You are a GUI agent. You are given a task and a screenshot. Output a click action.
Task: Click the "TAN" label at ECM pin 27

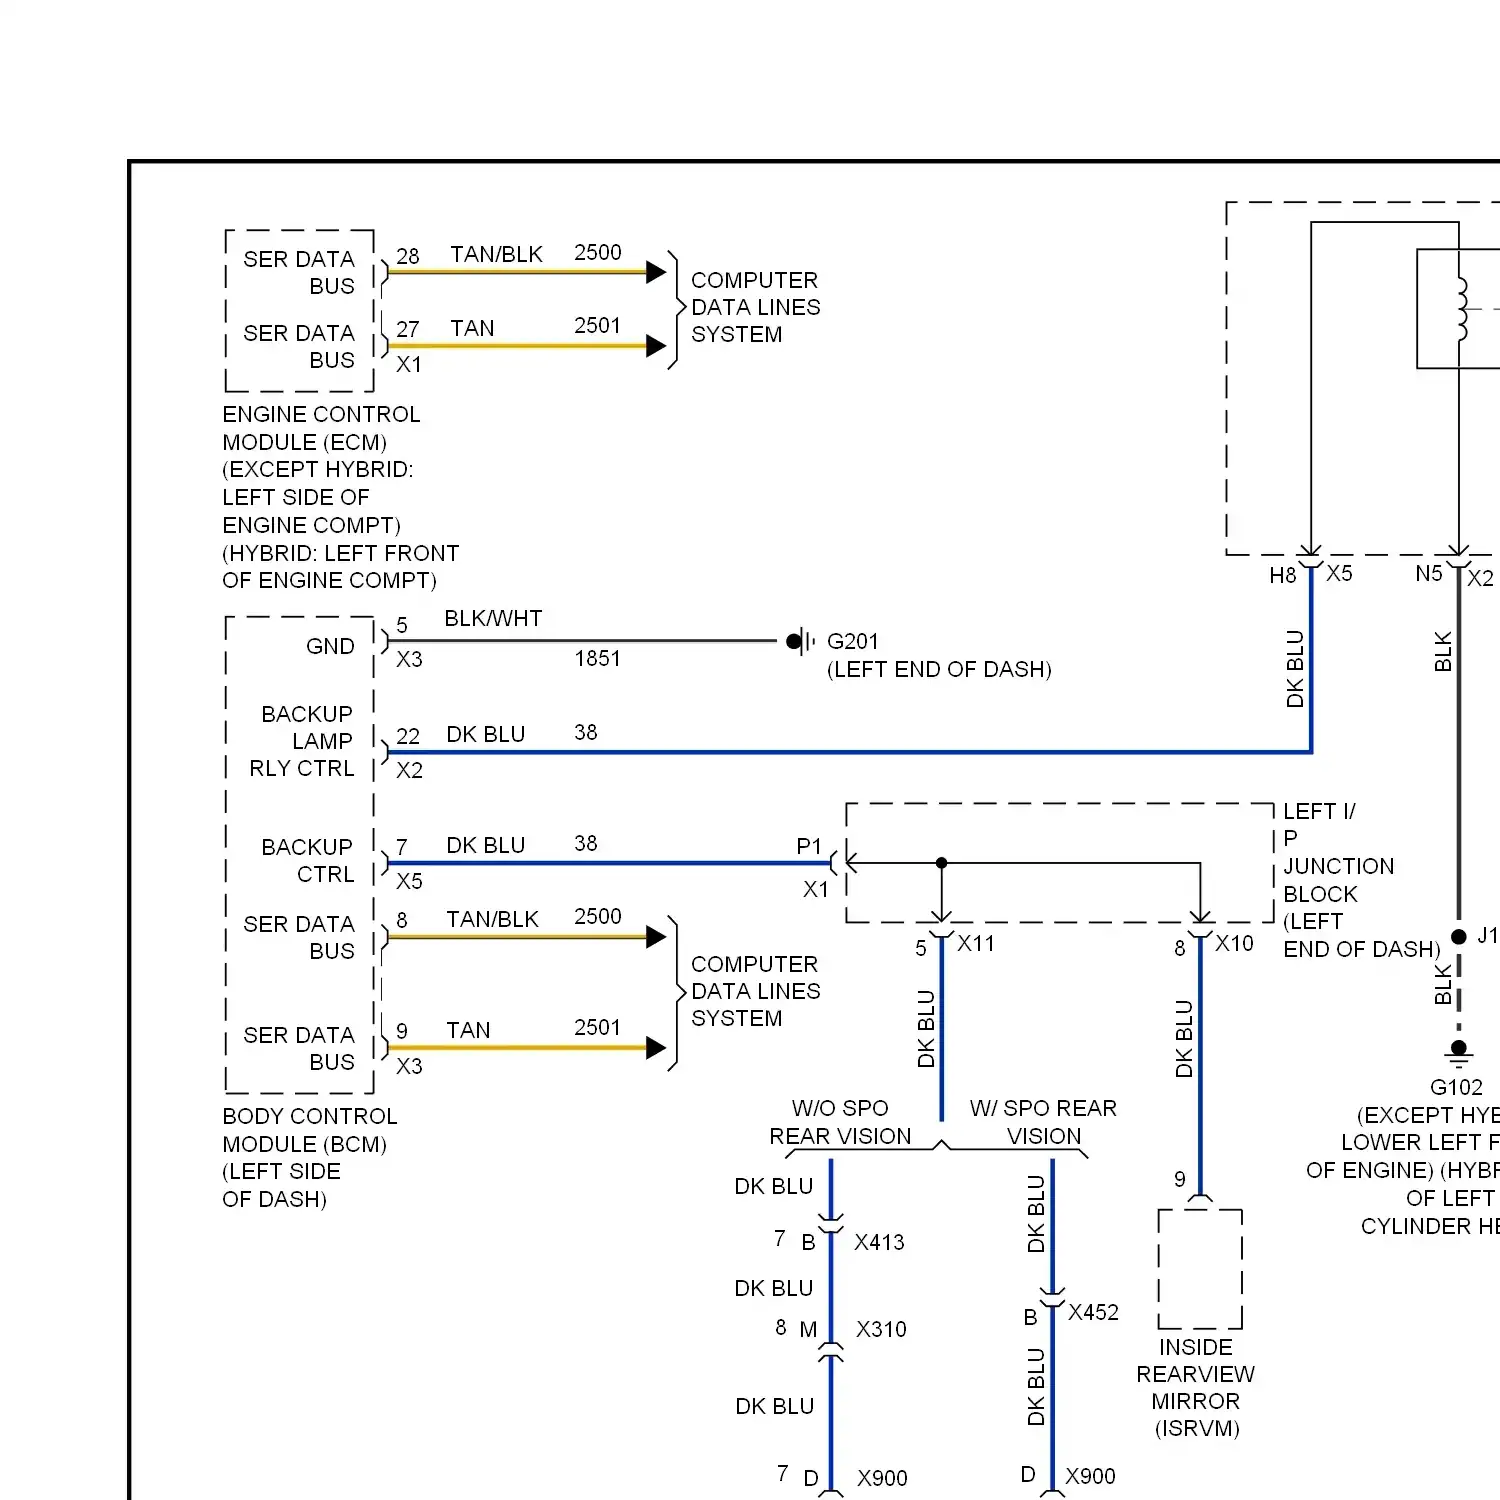point(472,328)
